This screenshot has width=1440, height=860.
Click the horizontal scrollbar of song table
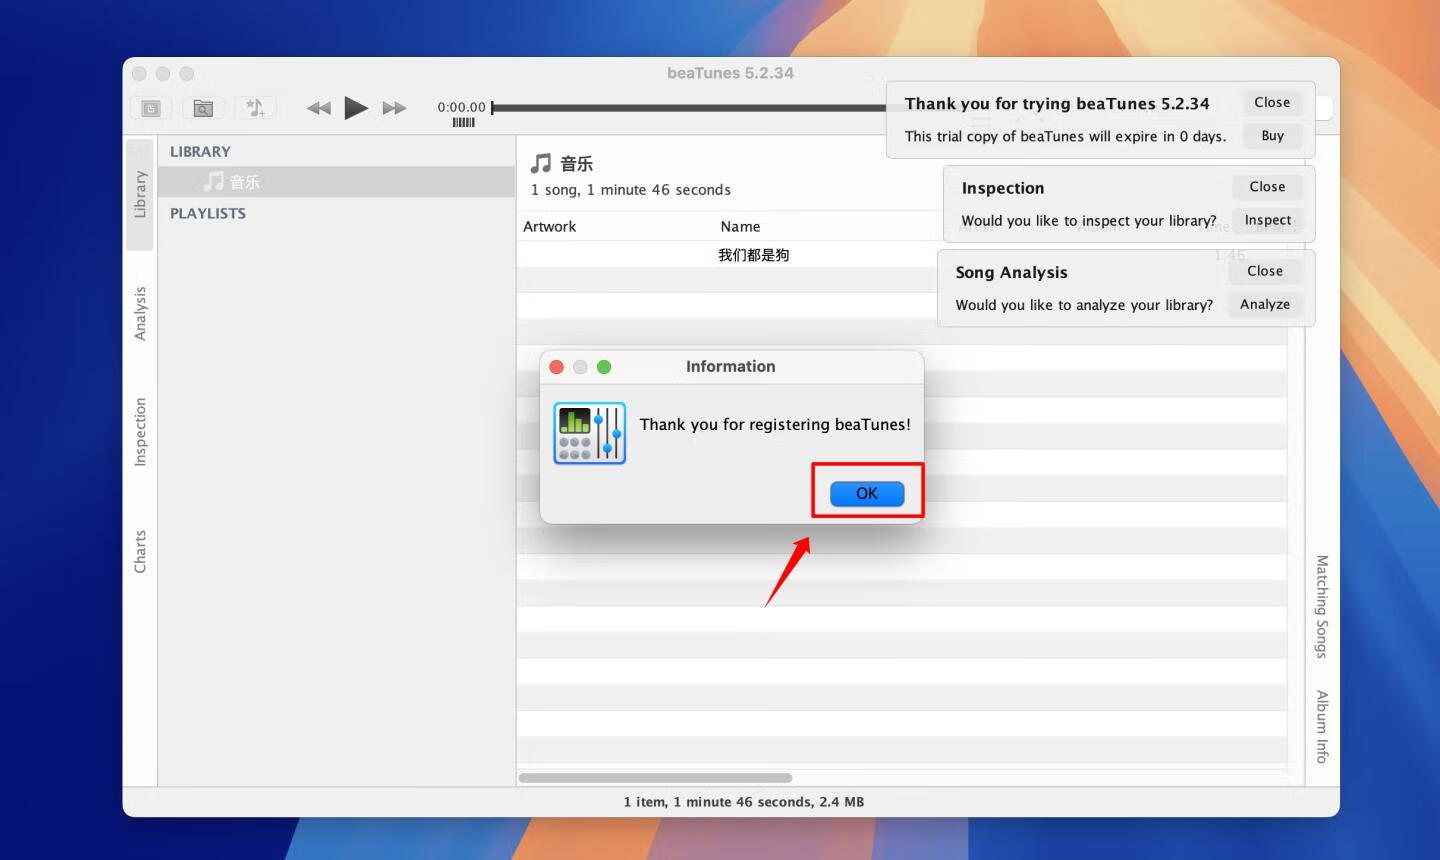click(655, 778)
